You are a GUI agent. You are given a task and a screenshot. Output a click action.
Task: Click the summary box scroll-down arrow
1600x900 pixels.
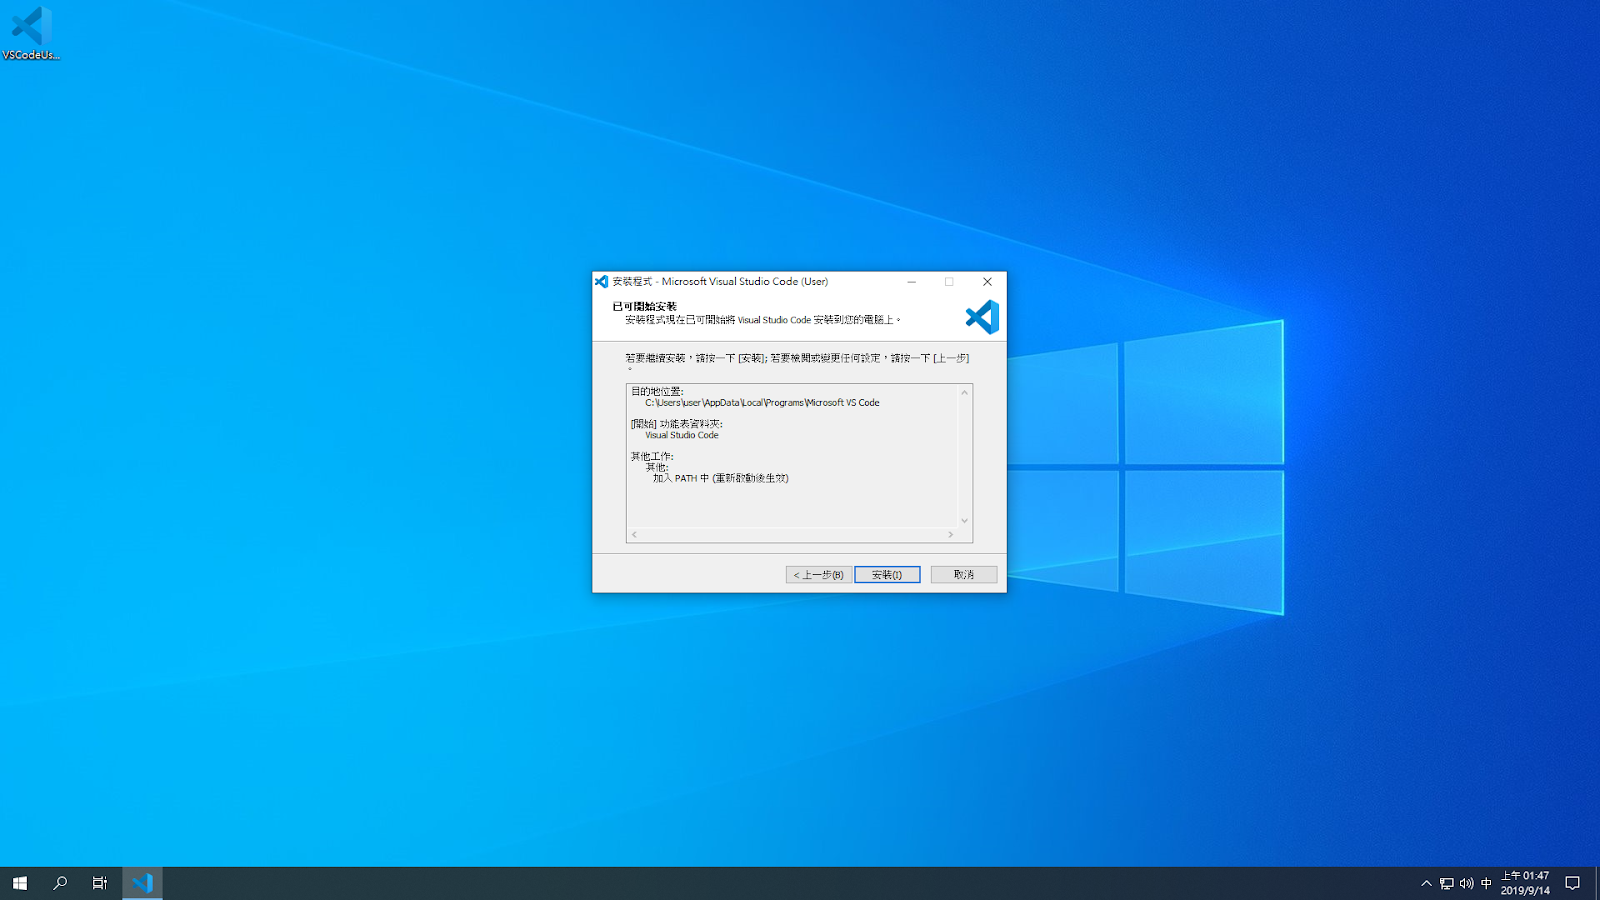click(965, 520)
